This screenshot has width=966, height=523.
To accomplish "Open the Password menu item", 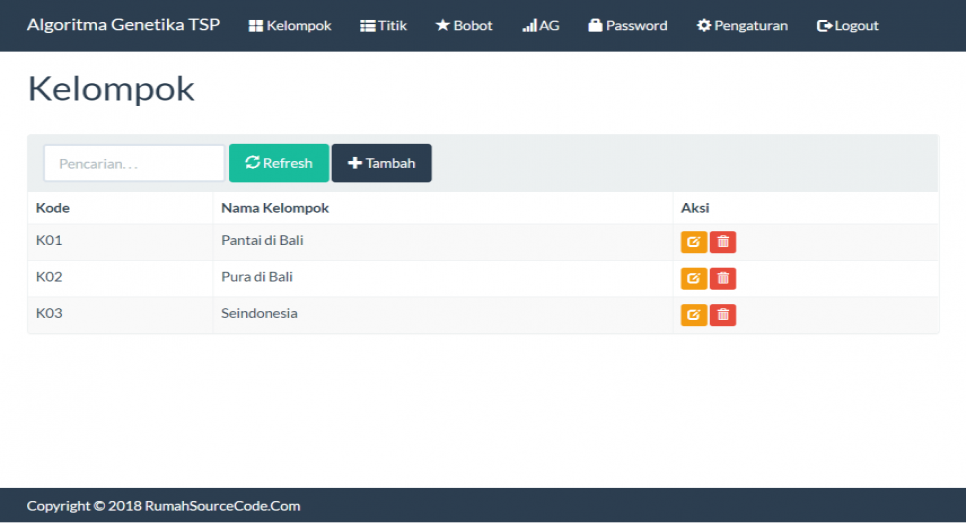I will pos(628,26).
